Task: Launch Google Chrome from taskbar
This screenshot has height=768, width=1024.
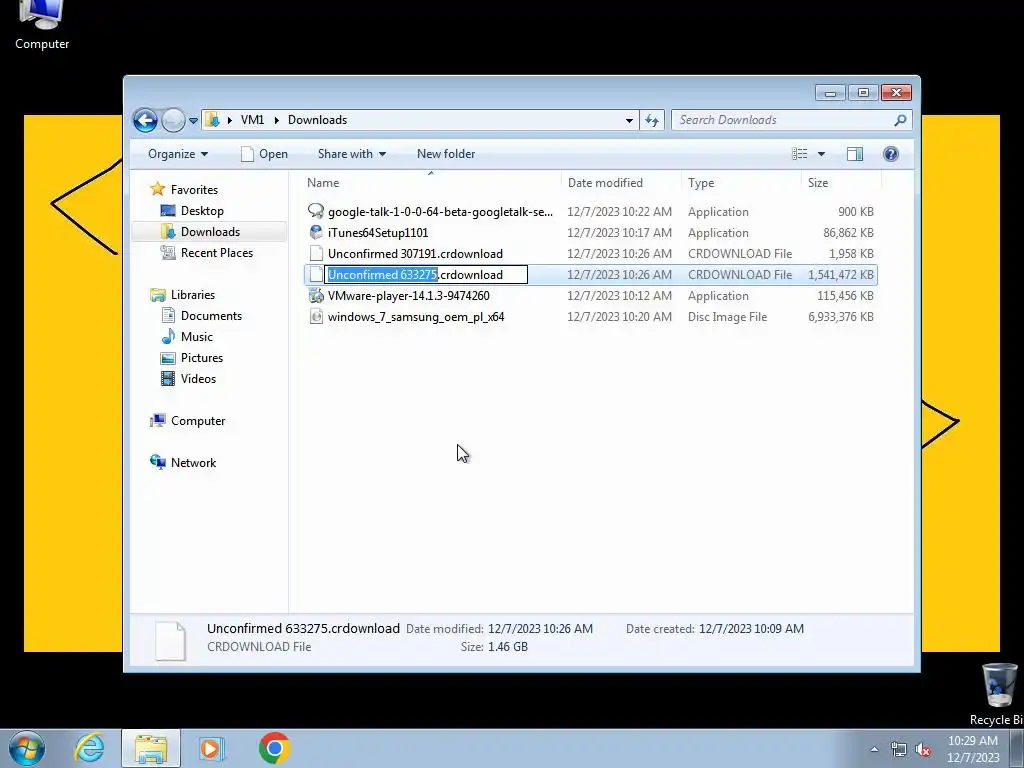Action: coord(274,748)
